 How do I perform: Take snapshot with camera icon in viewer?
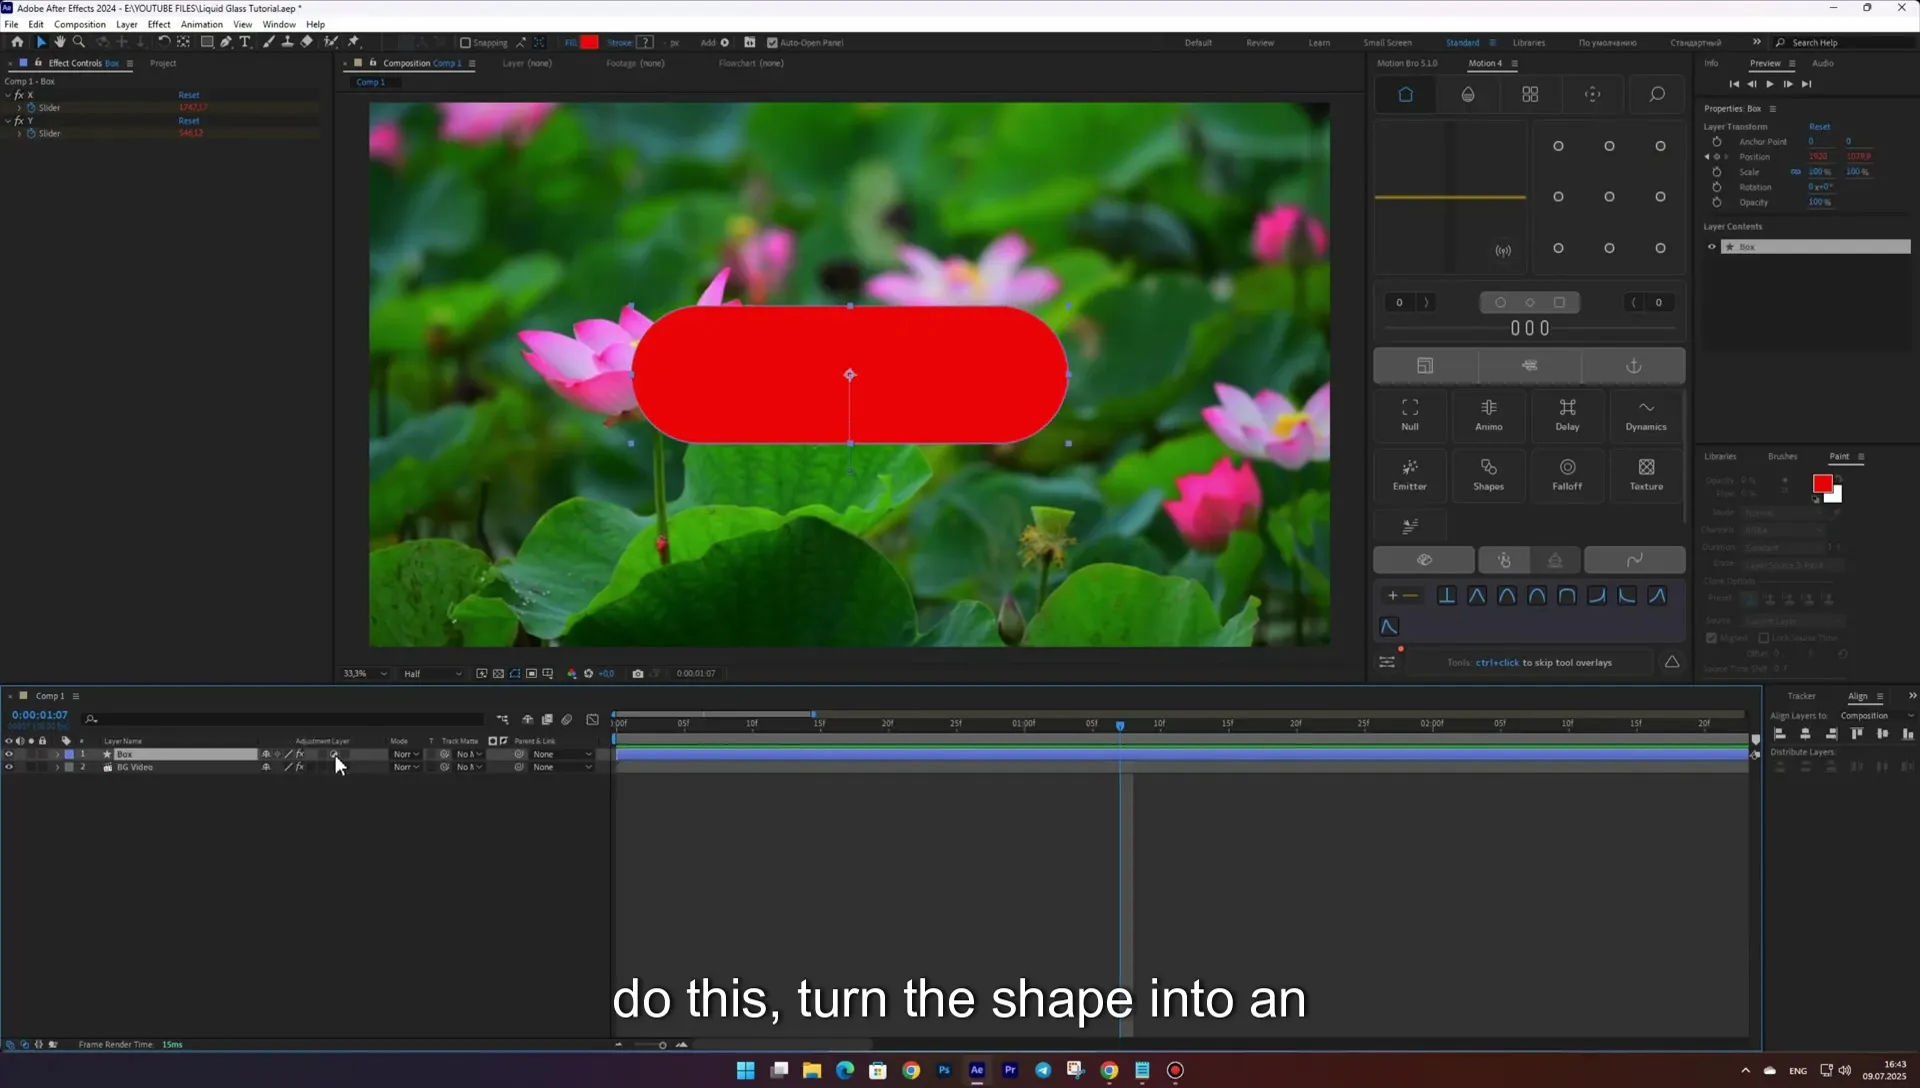638,673
